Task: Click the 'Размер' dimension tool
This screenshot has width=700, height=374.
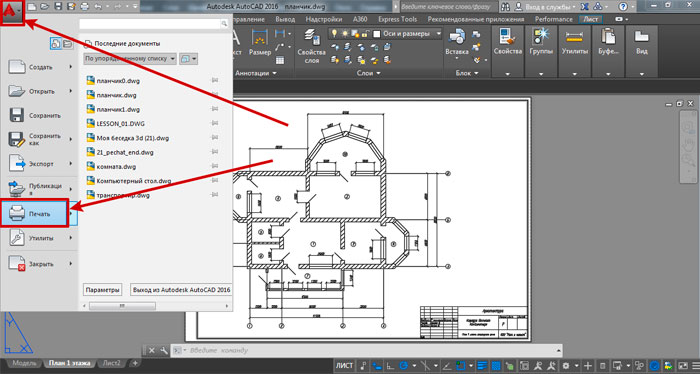Action: [x=260, y=43]
